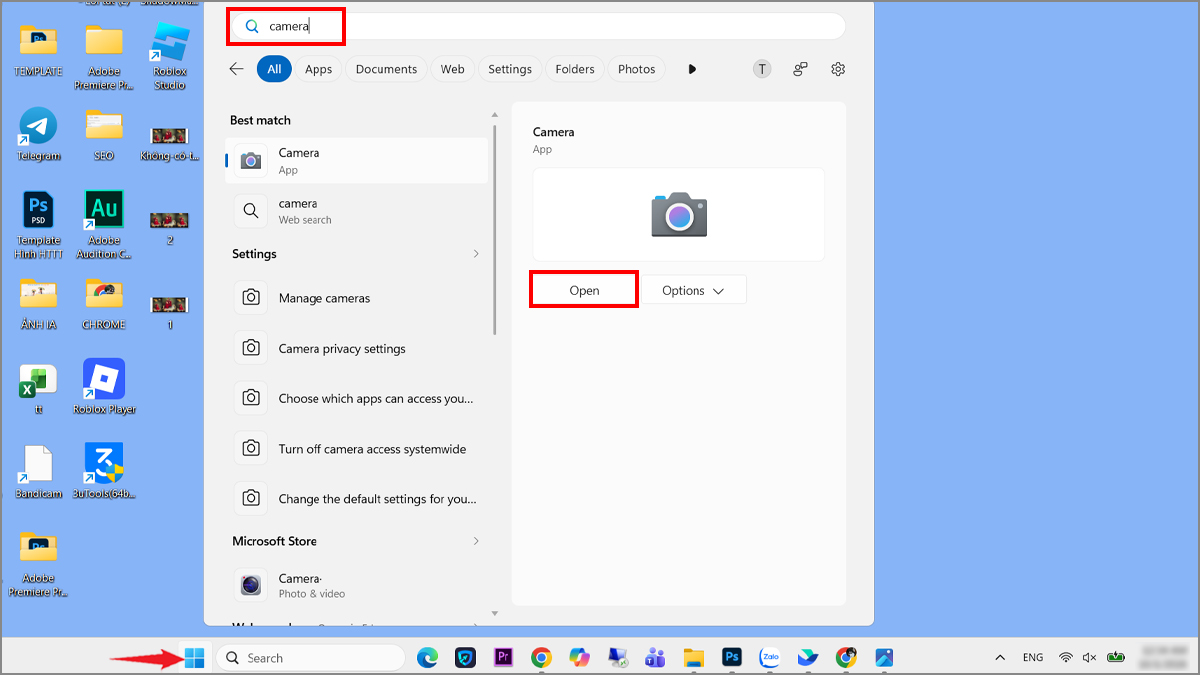
Task: Open Copilot from the taskbar
Action: 579,657
